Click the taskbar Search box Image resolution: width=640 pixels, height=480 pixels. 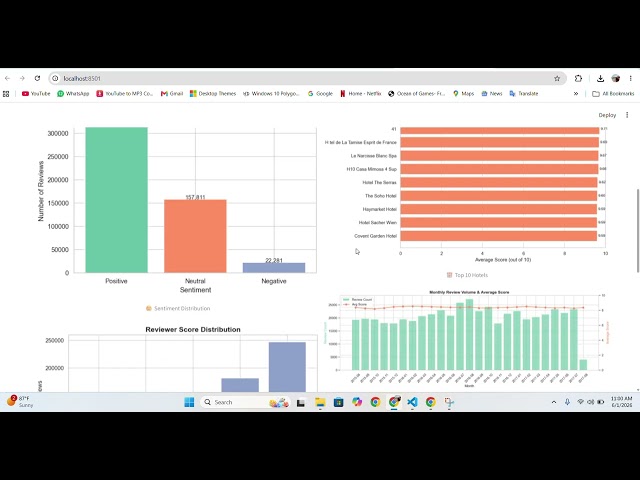(x=245, y=402)
